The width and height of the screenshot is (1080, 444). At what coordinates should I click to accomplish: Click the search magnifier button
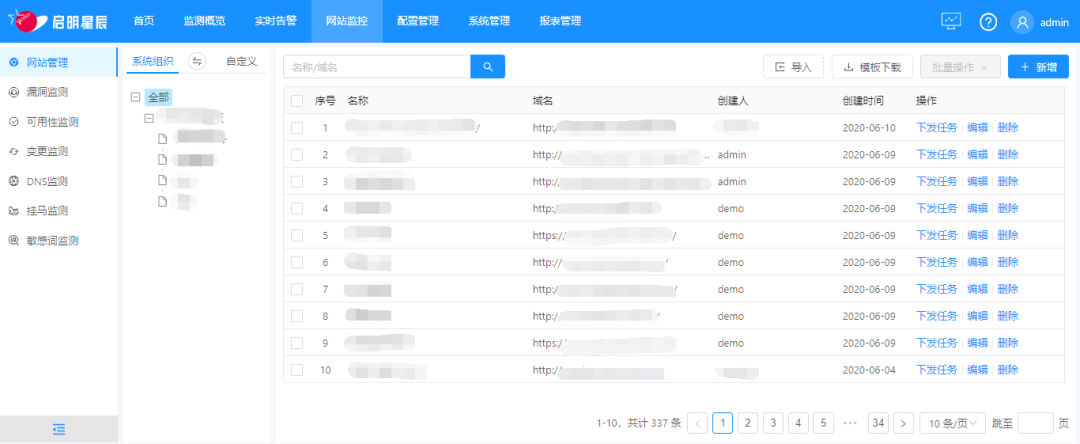pyautogui.click(x=488, y=67)
